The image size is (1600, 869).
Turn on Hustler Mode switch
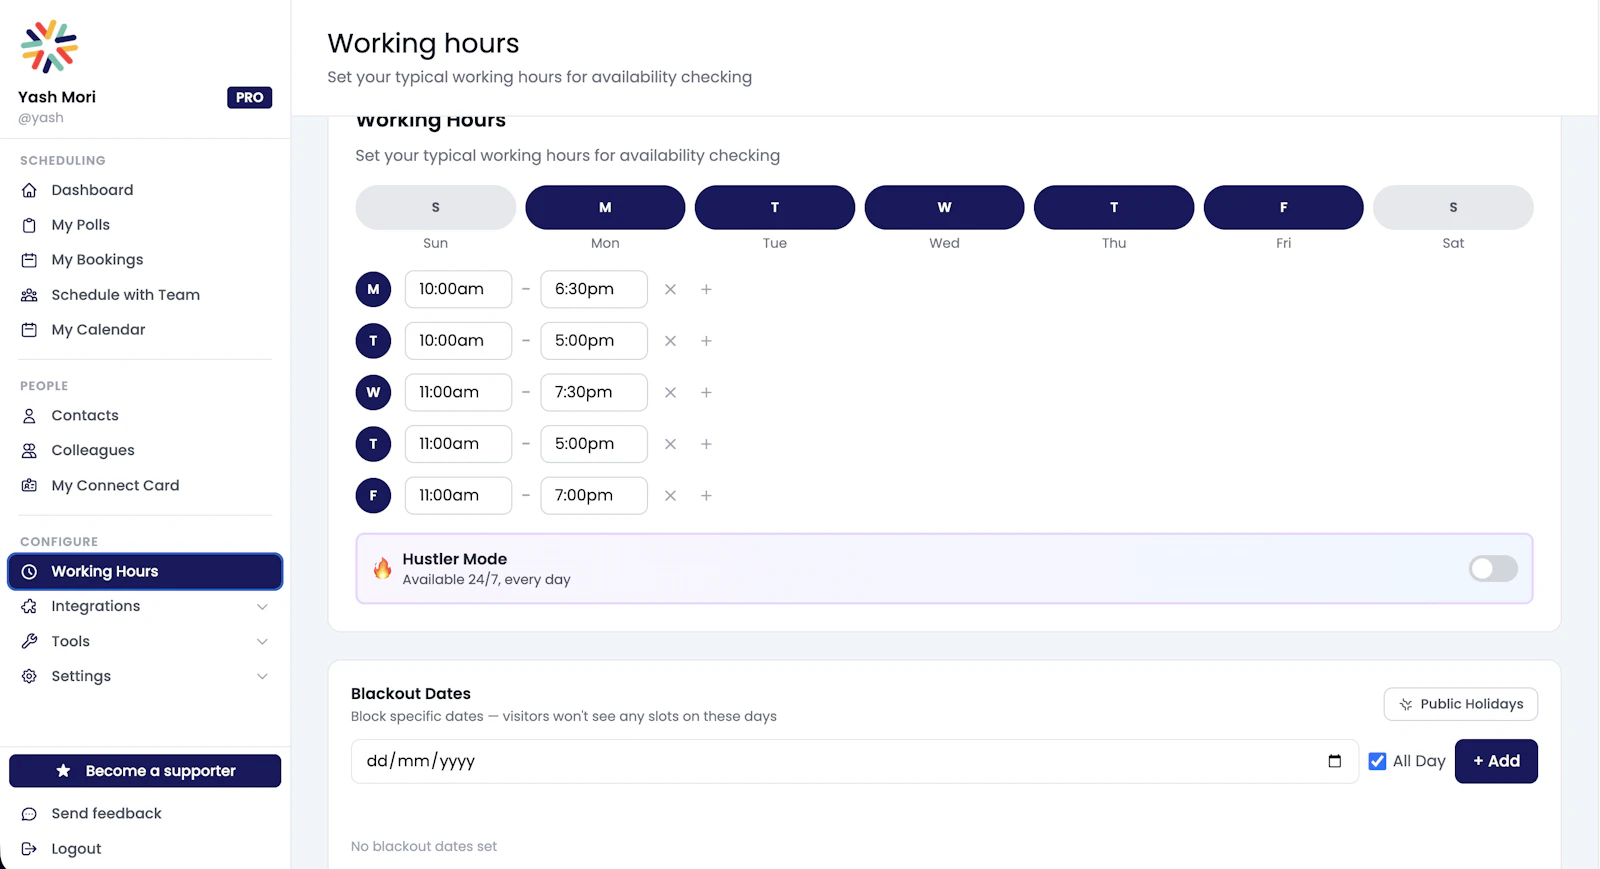click(1493, 569)
